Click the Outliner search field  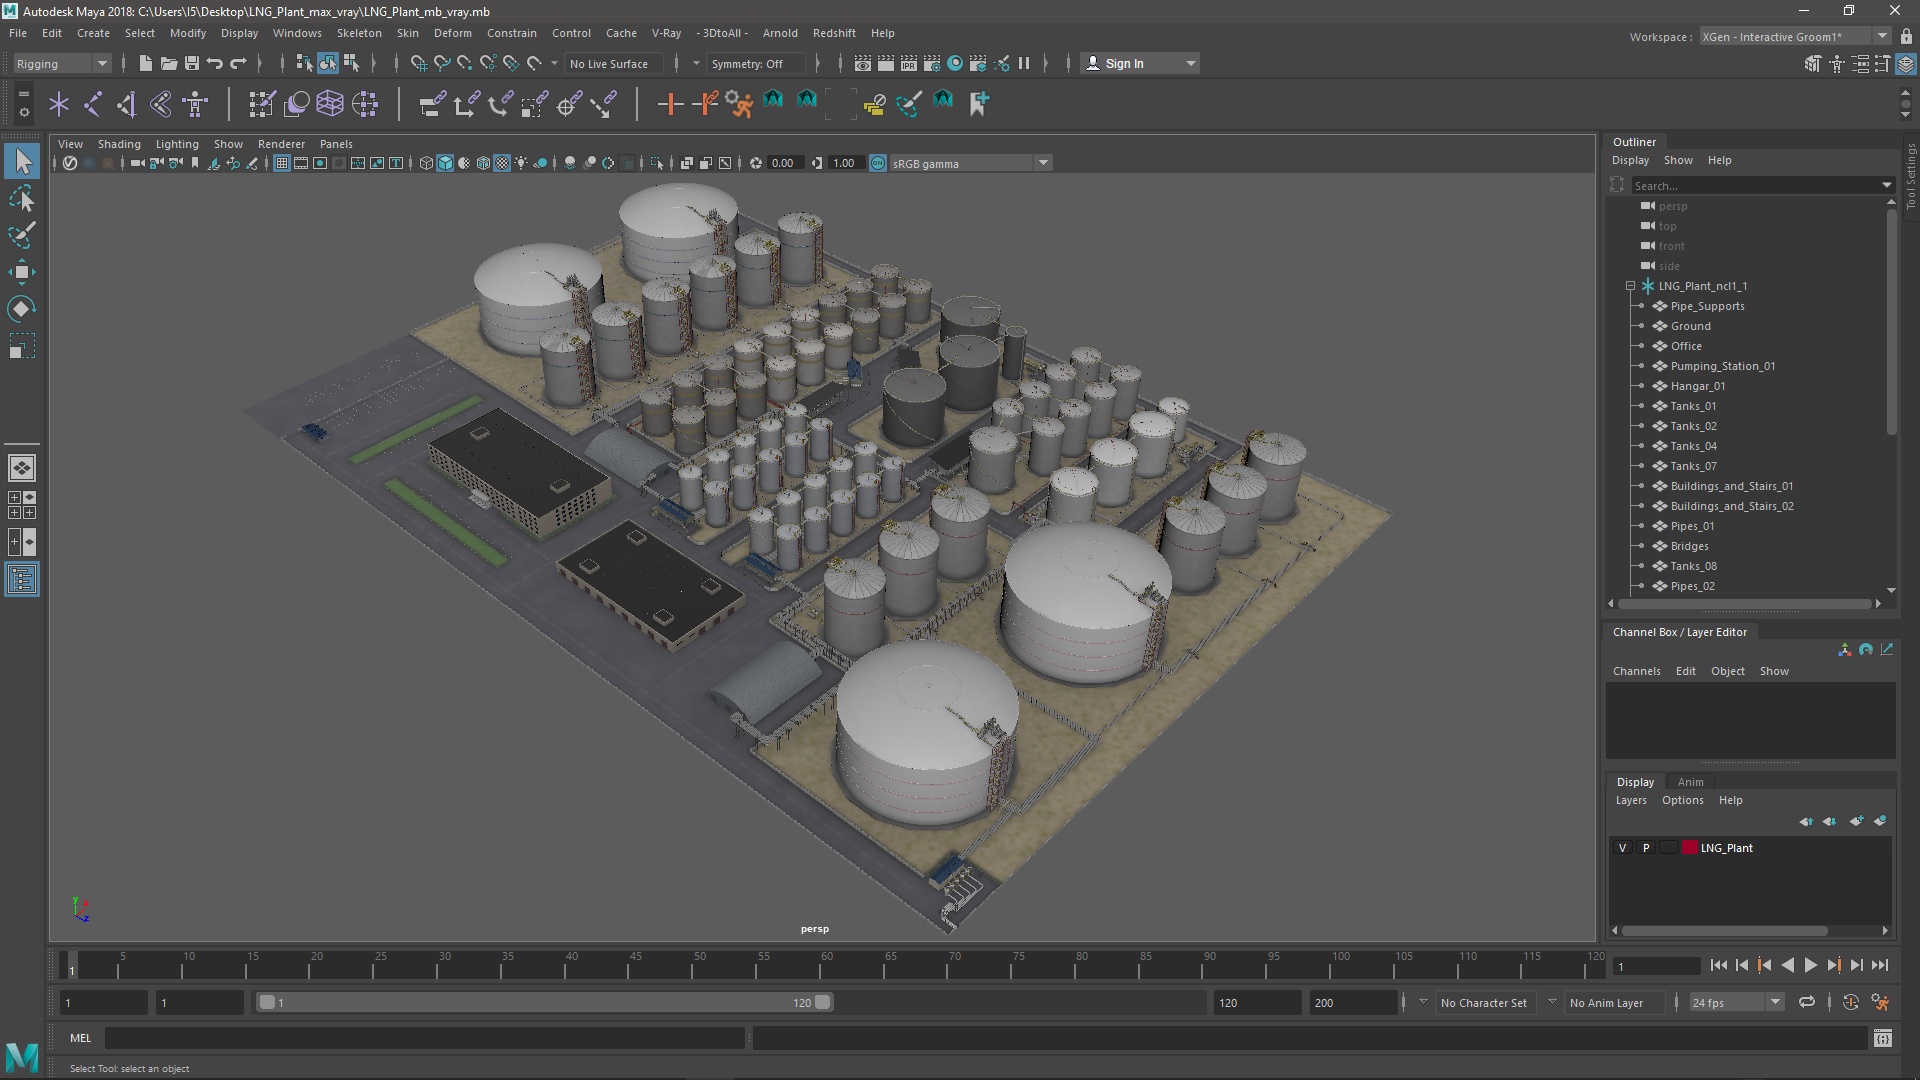click(x=1754, y=185)
